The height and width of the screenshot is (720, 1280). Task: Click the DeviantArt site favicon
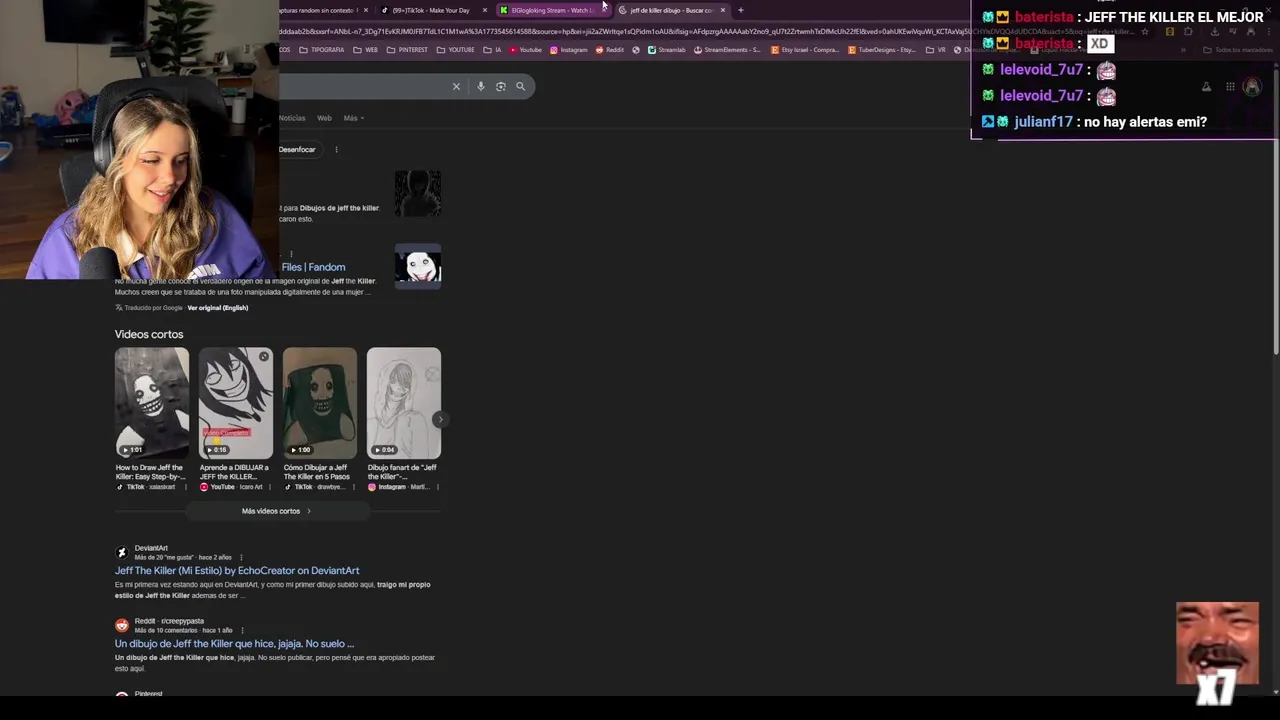122,552
